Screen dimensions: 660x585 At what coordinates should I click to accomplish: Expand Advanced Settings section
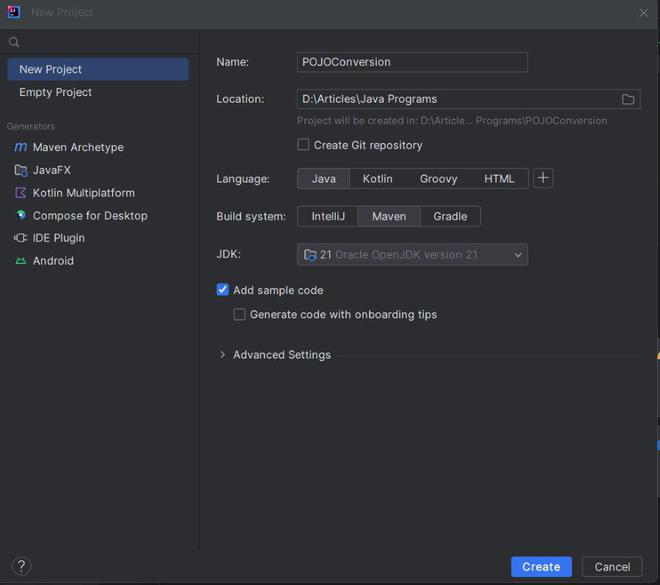[x=223, y=355]
